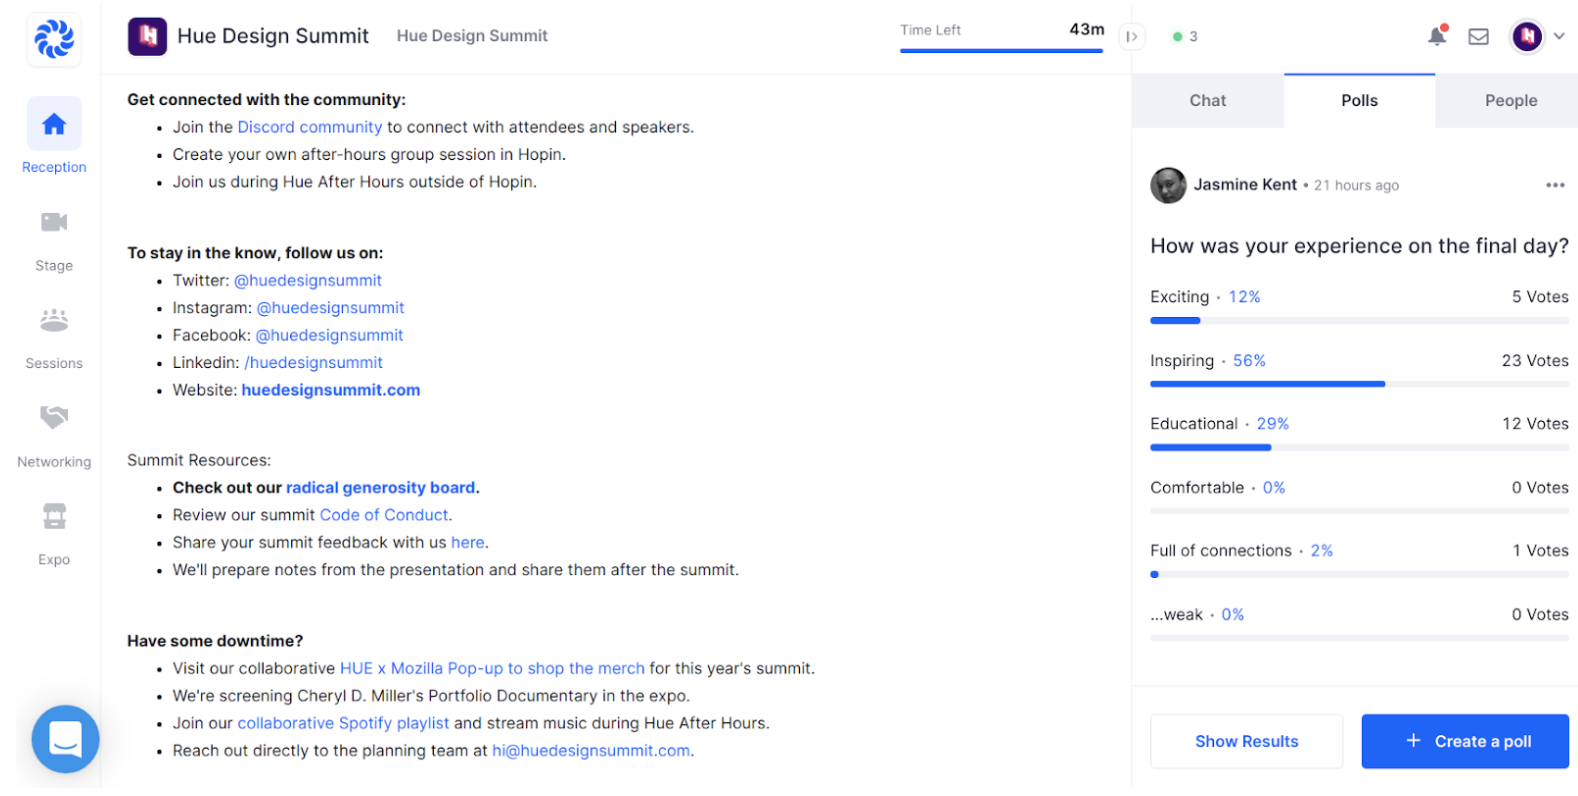Click the Hopin logo
1578x796 pixels.
(x=54, y=39)
